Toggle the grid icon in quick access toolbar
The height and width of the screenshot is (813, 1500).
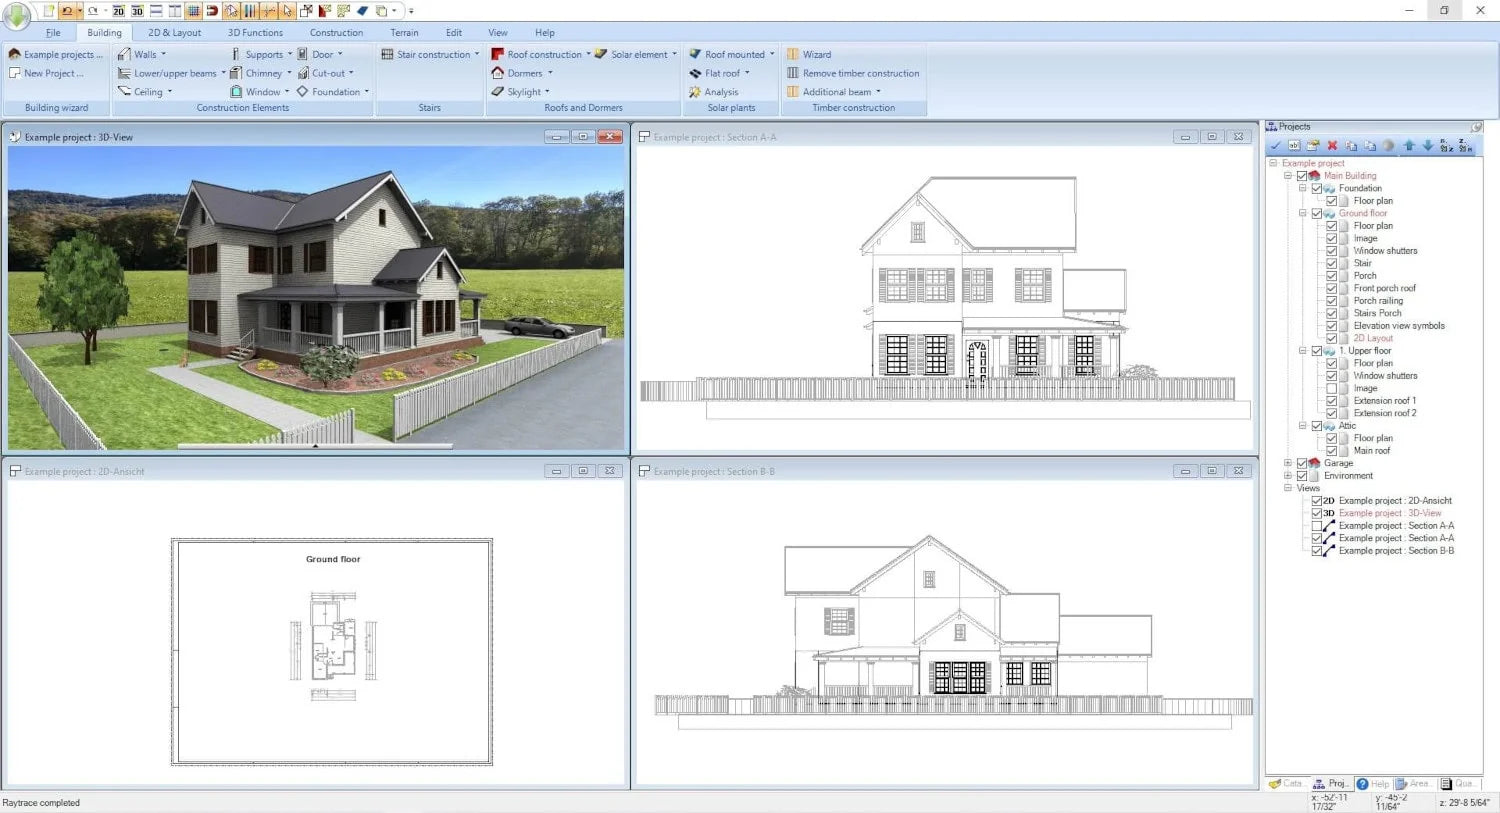coord(194,11)
